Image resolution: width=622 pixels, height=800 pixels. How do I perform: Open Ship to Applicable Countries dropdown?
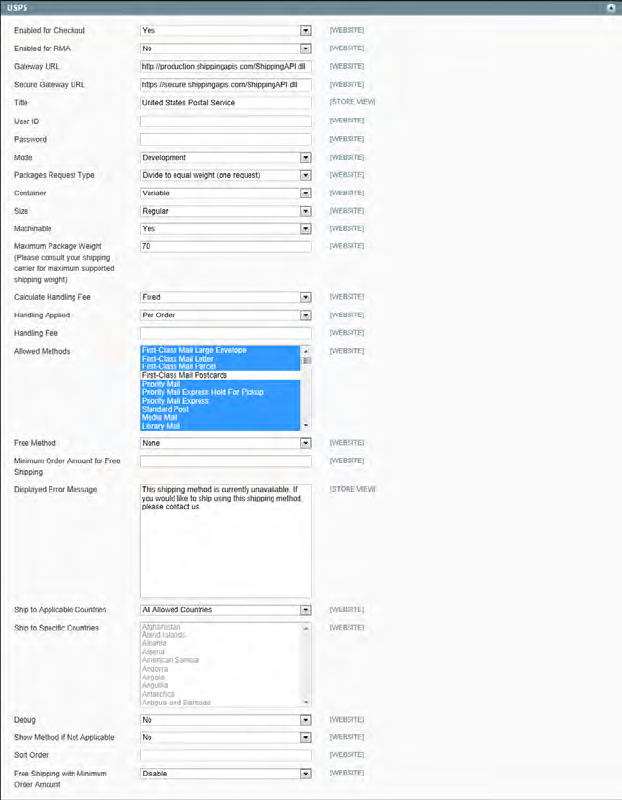pos(226,610)
